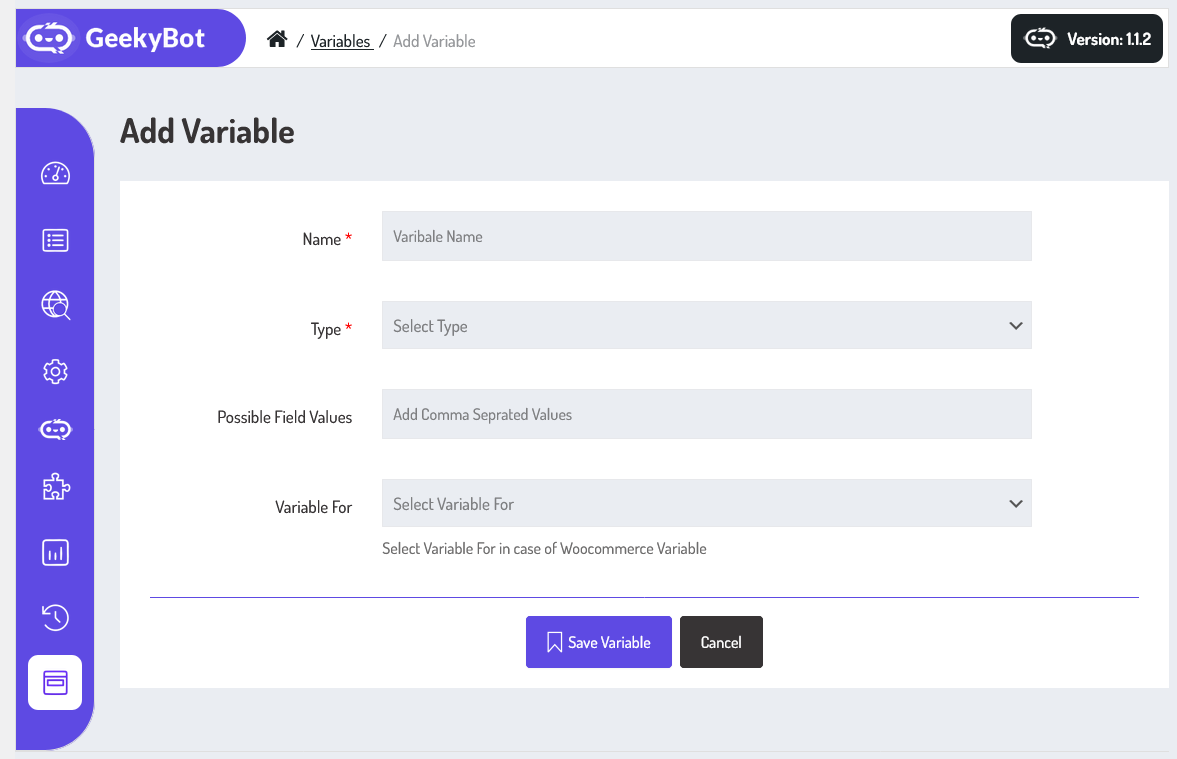Click the bar chart reports icon

pos(55,552)
